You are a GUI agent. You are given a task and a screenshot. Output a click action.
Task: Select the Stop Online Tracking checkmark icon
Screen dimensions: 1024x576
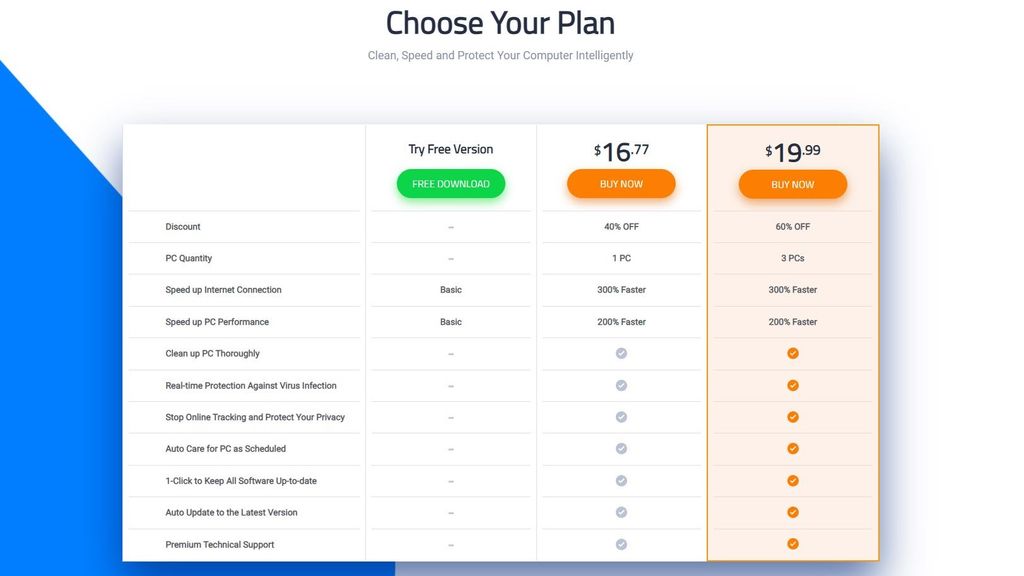793,417
